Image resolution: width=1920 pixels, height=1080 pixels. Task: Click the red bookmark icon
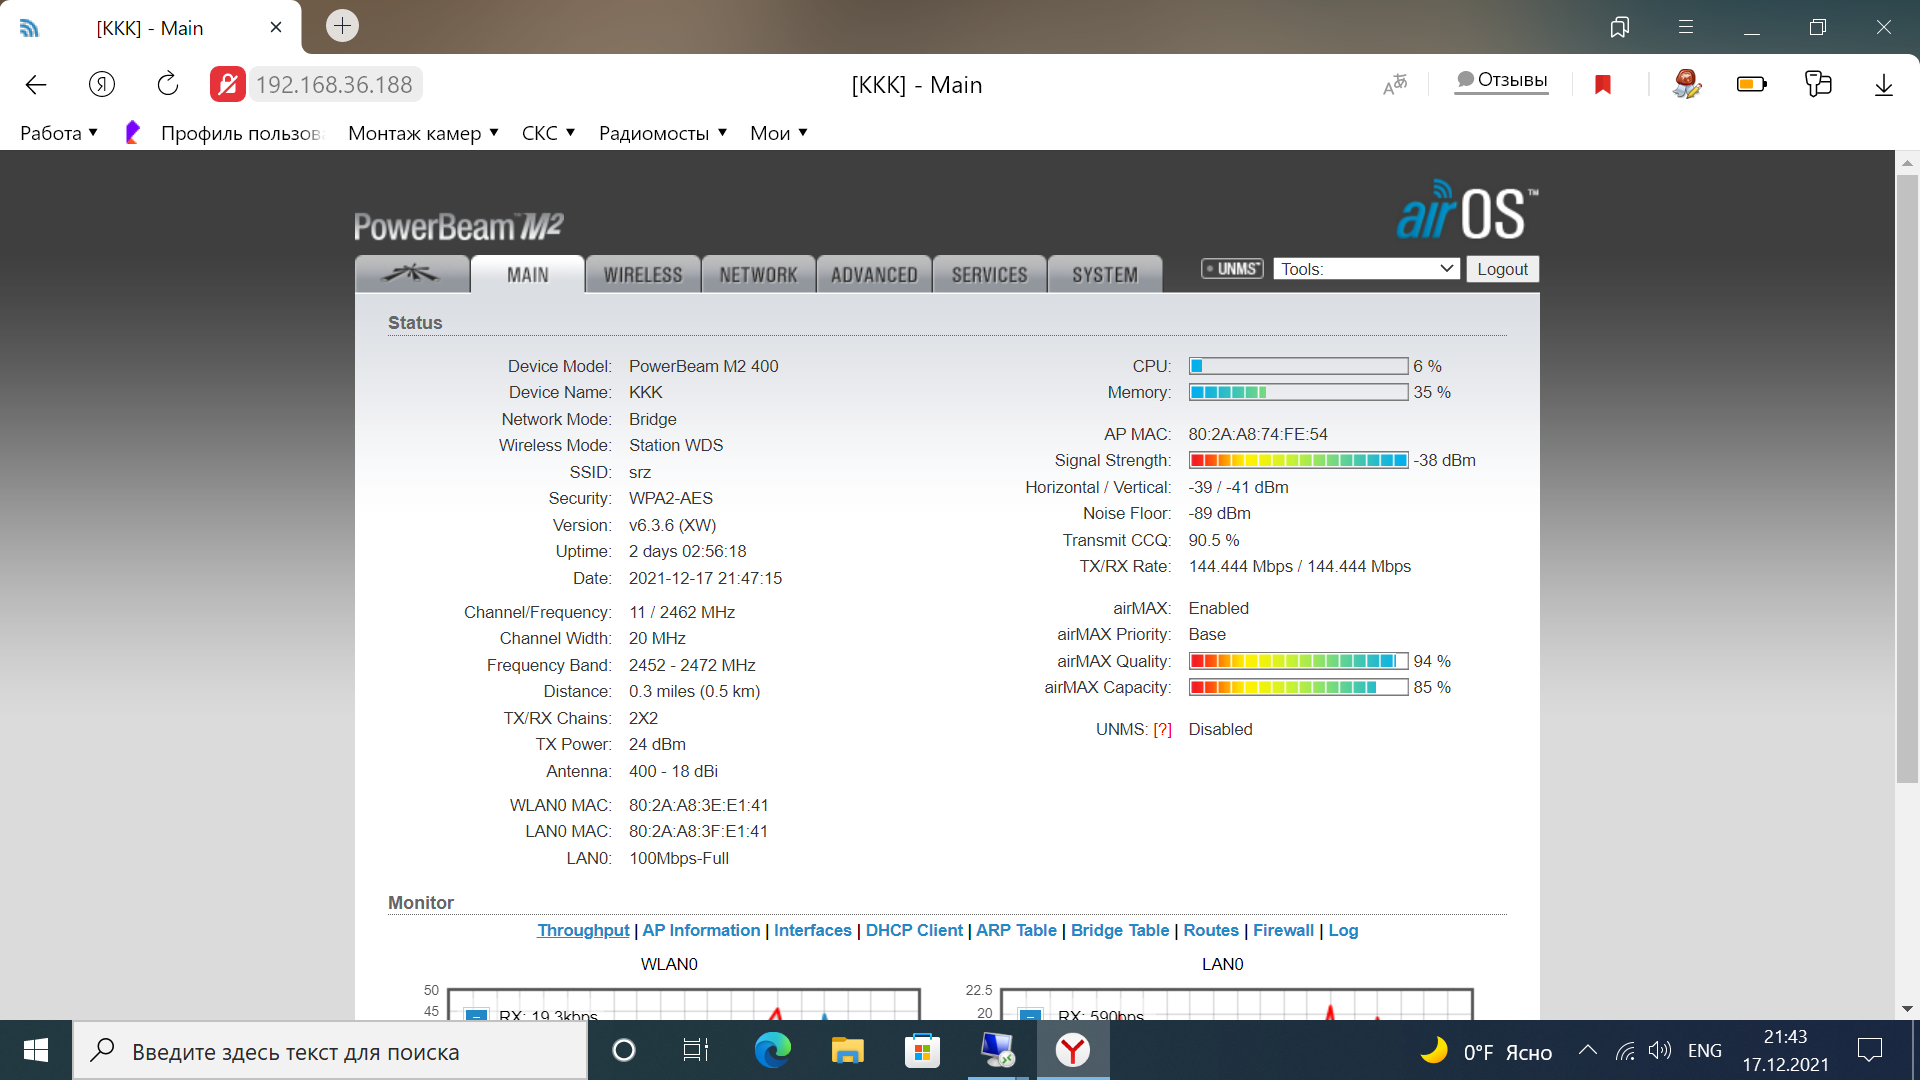click(x=1603, y=85)
